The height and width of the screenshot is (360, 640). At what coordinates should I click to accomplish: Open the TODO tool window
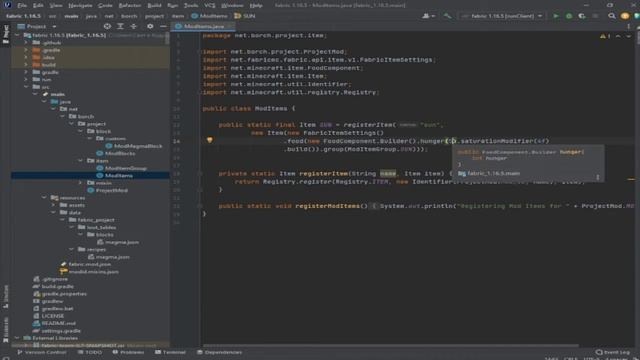[x=90, y=352]
